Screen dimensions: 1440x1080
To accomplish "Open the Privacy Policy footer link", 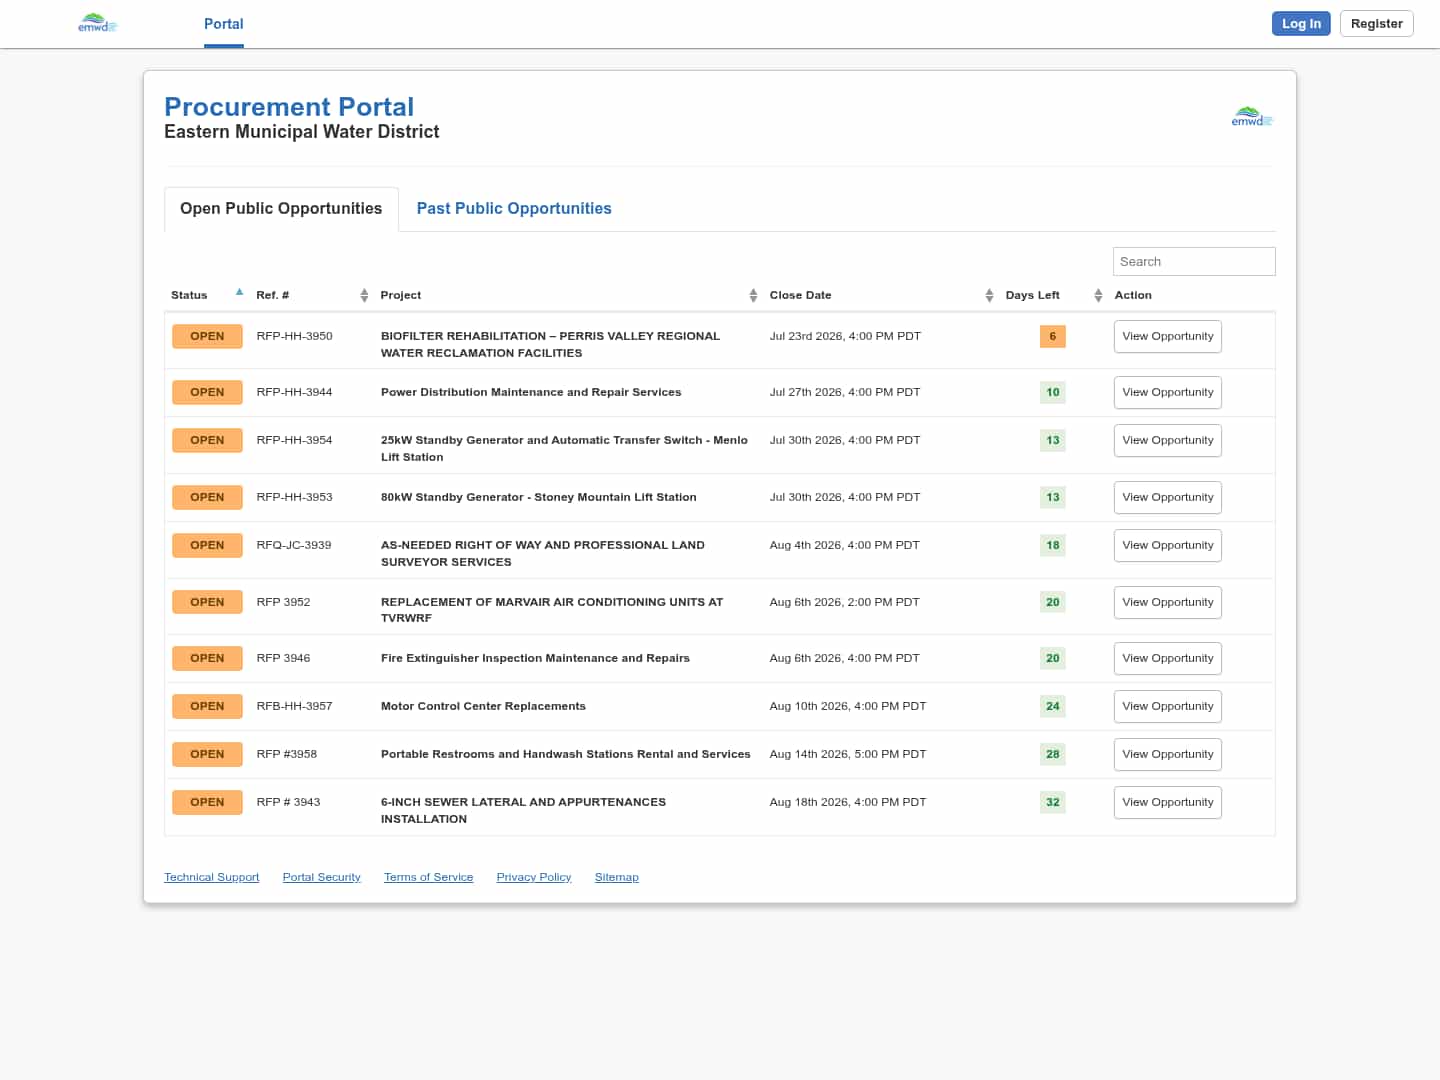I will [x=534, y=877].
